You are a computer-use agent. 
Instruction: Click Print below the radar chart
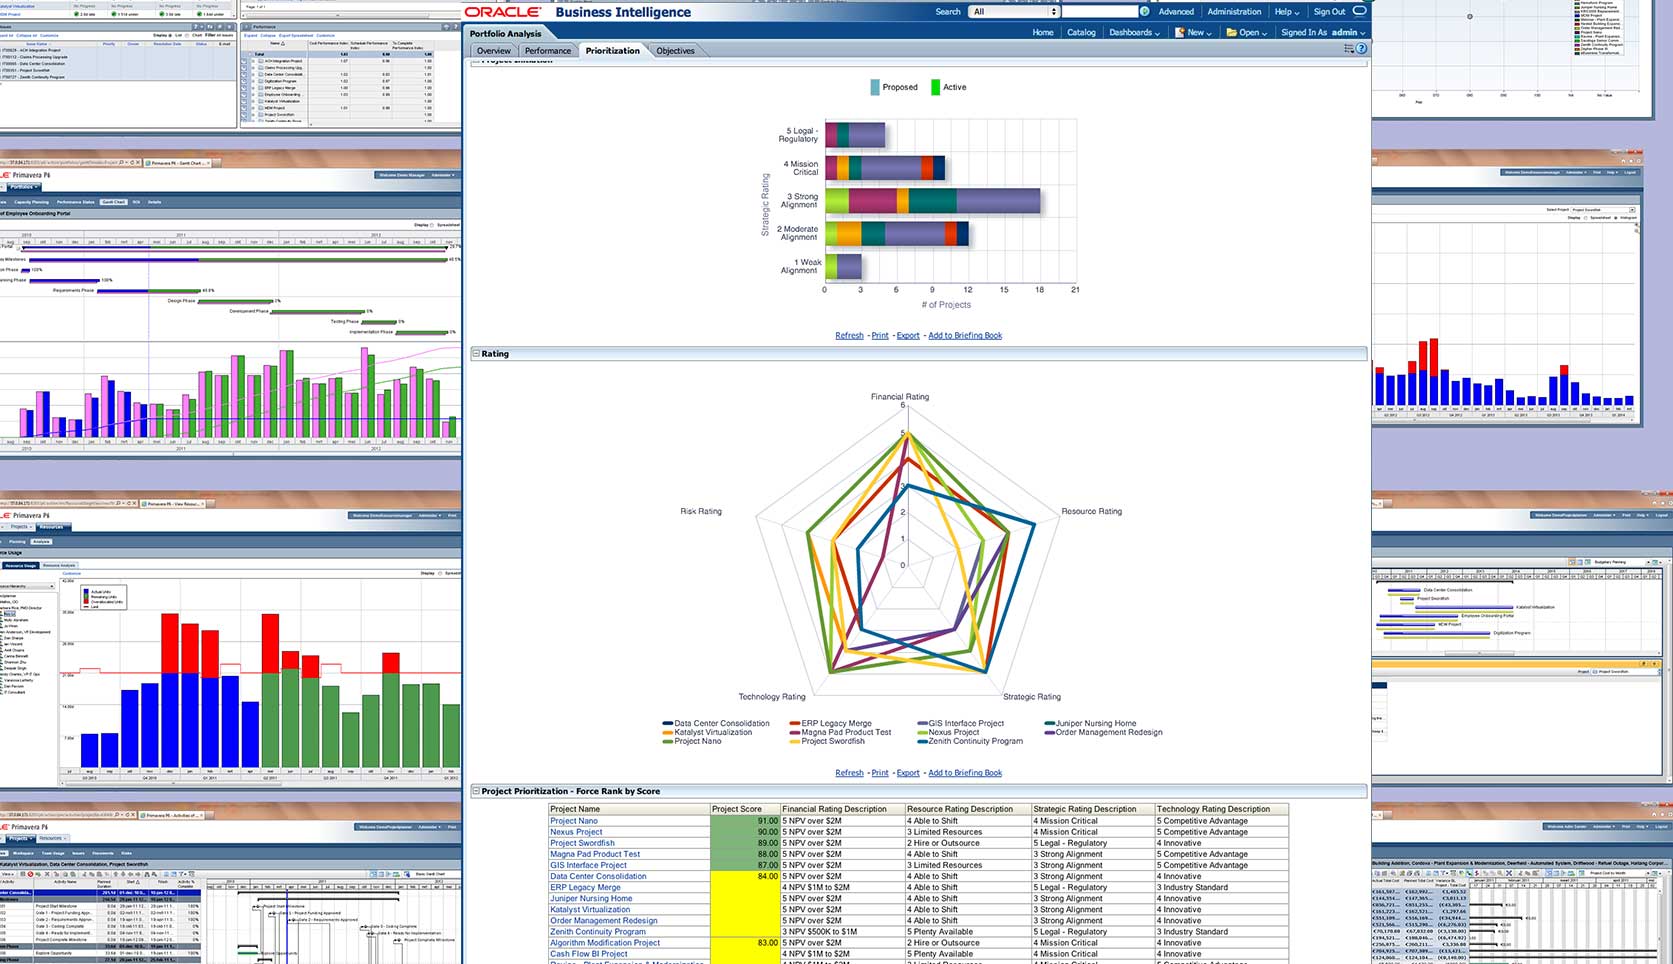coord(880,773)
